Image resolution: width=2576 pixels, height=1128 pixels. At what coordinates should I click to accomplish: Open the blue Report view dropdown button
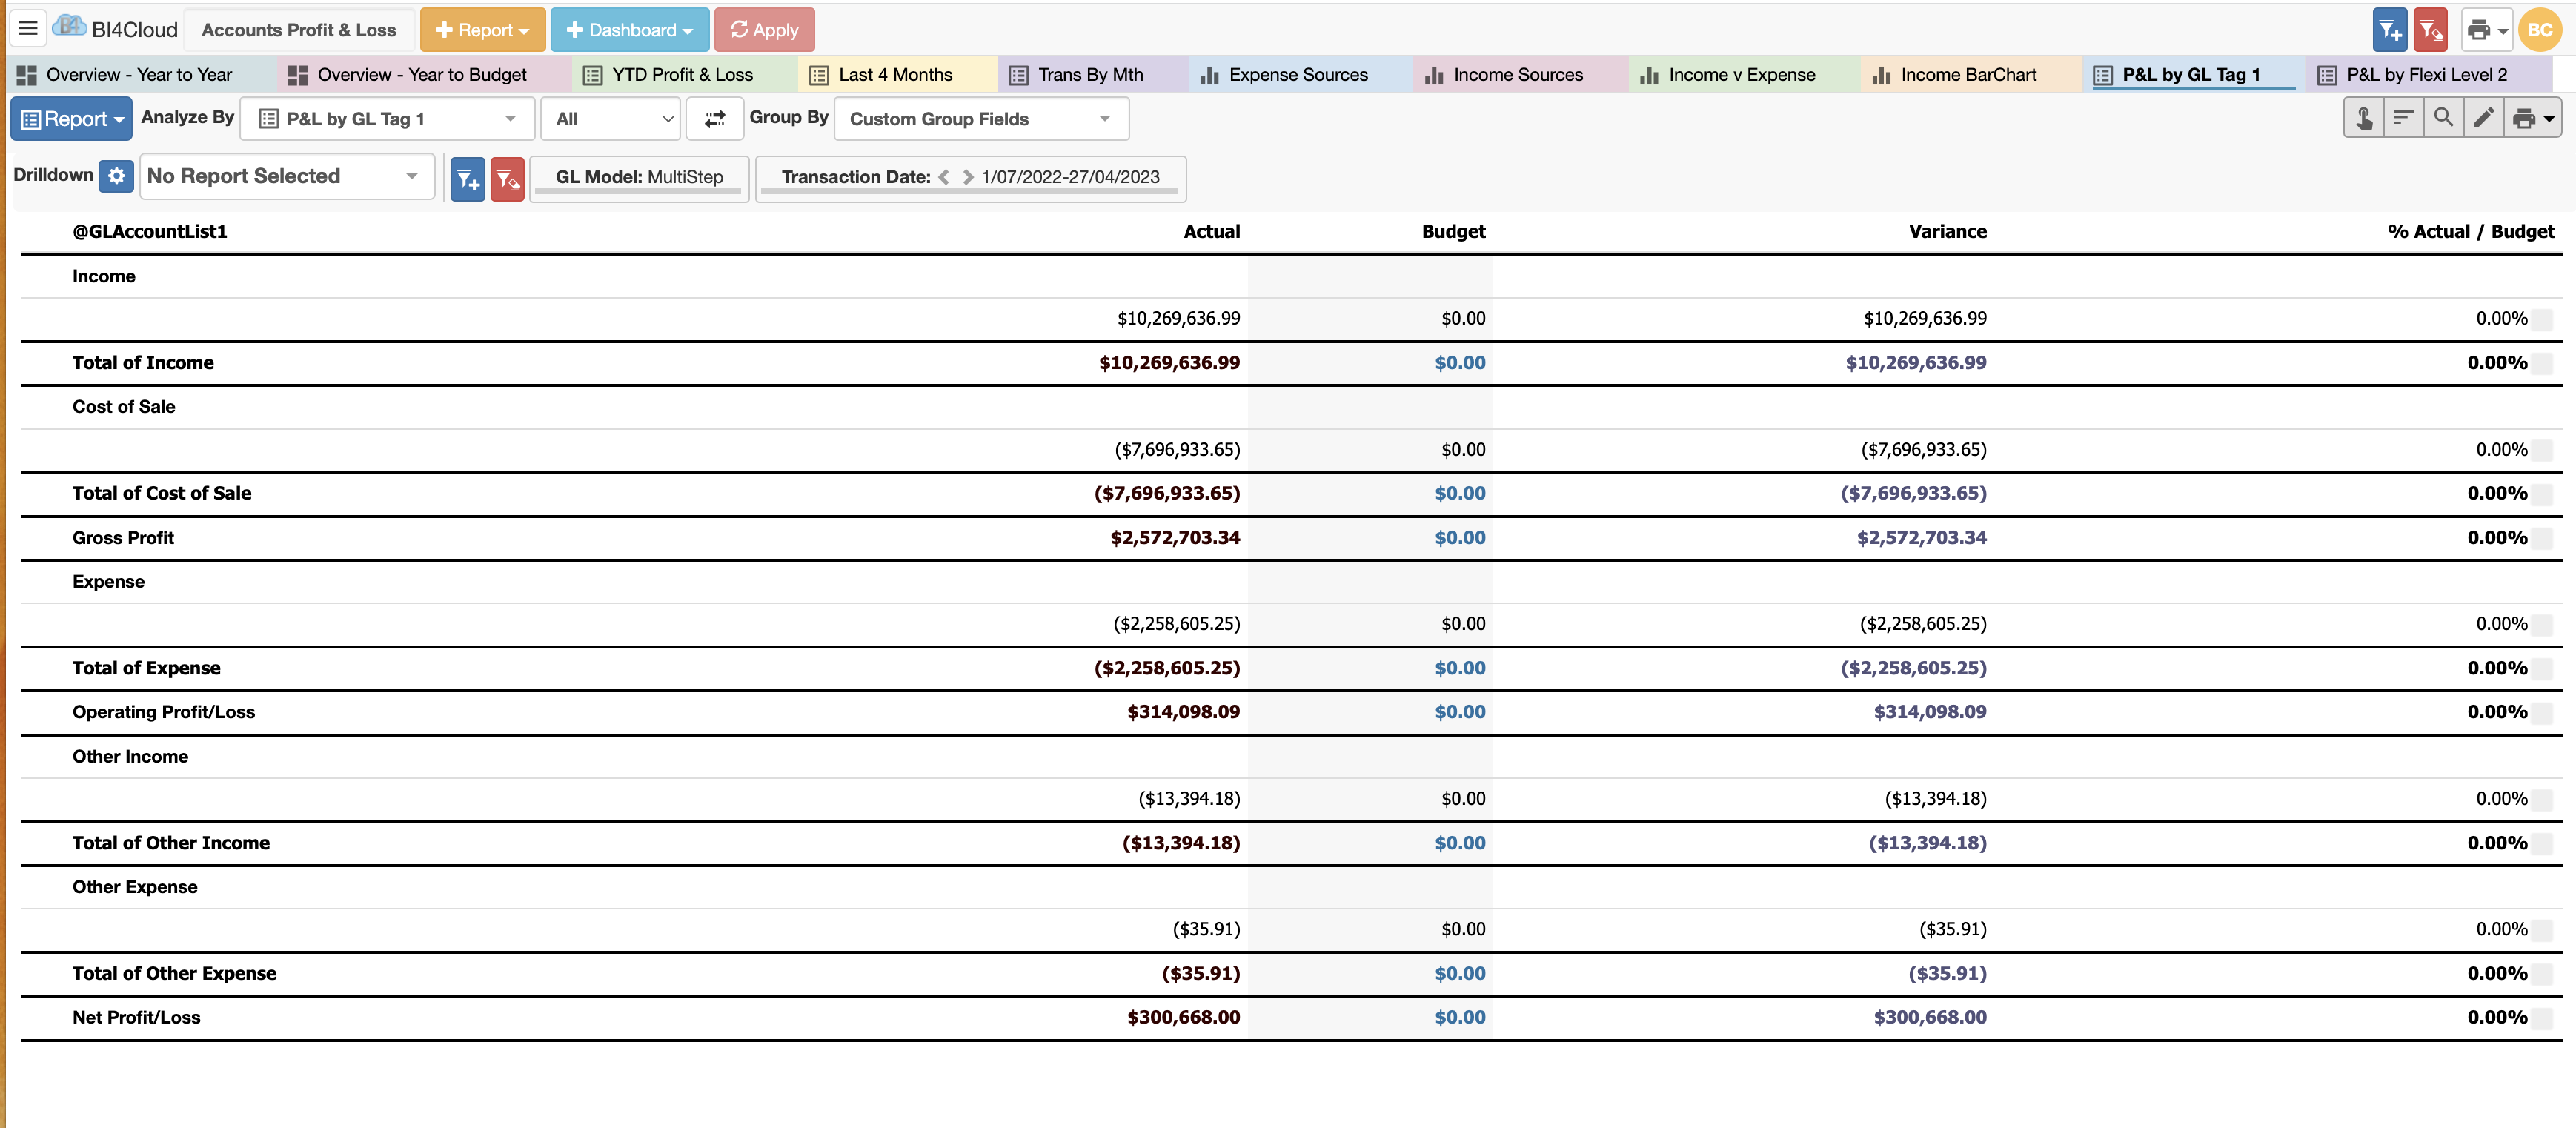pos(71,119)
